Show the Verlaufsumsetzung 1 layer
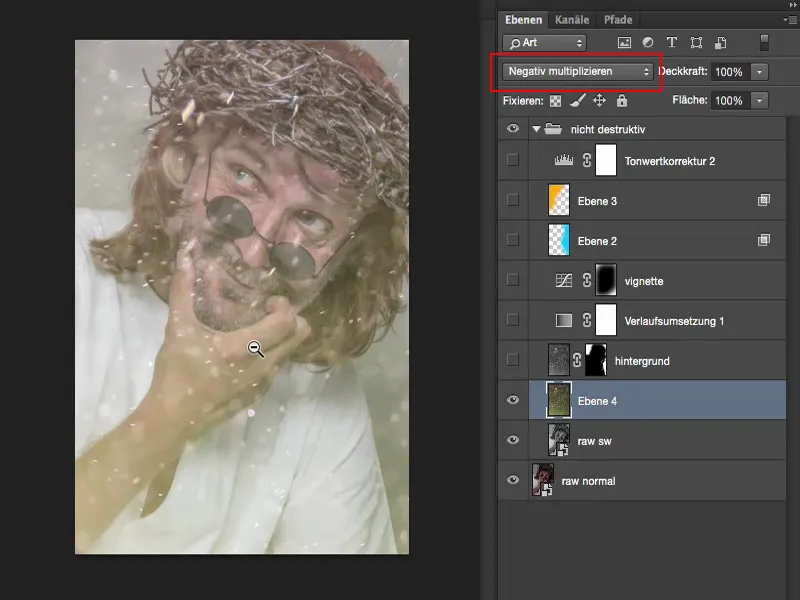Viewport: 800px width, 600px height. [x=513, y=320]
